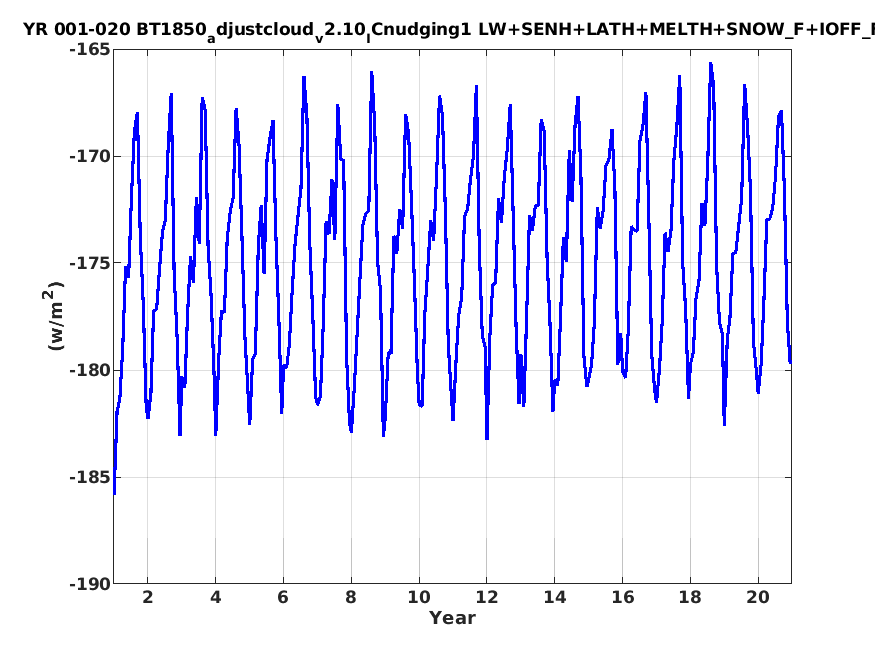Click the x-axis tick label 16
Screen dimensions: 875x656
(x=622, y=597)
